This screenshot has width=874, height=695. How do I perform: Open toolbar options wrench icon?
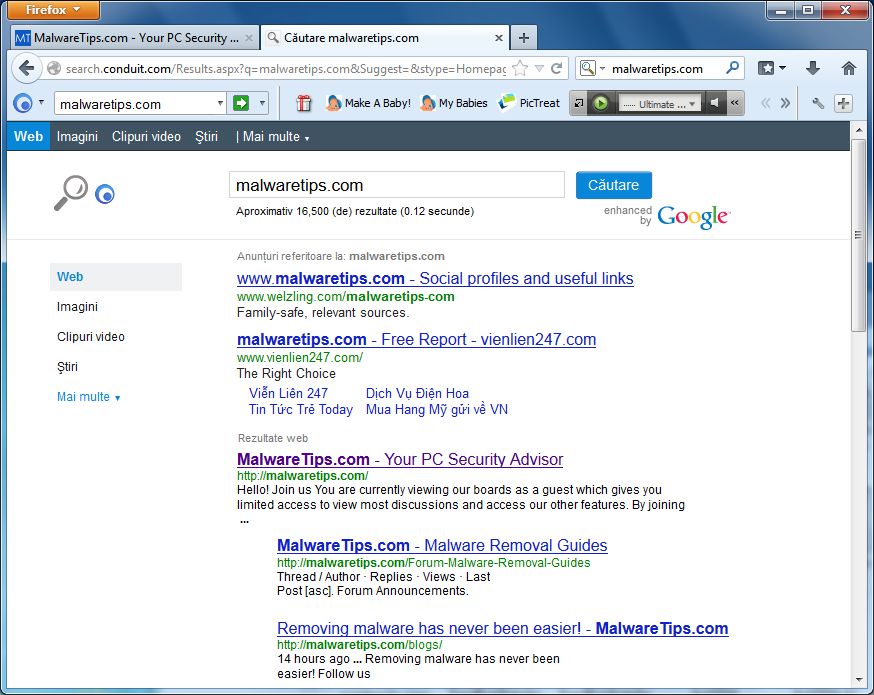[x=818, y=103]
